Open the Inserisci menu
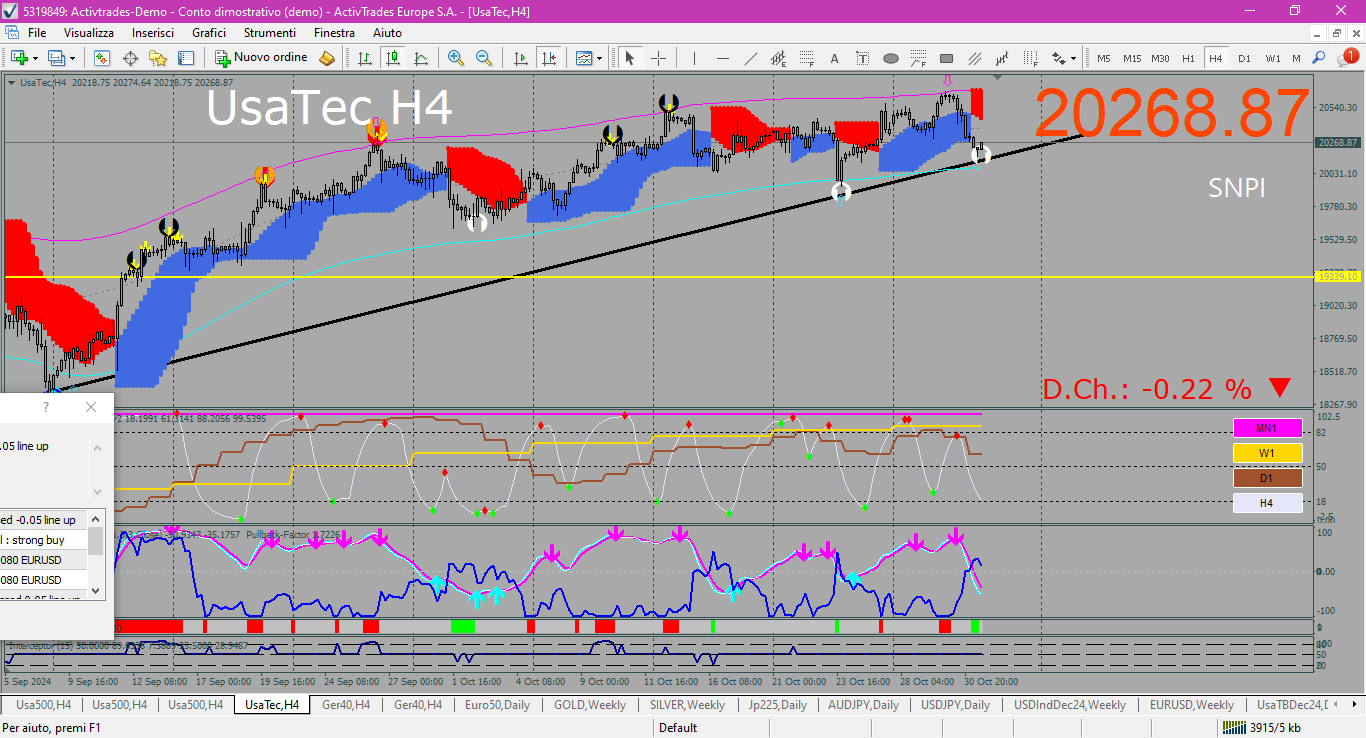 coord(153,33)
